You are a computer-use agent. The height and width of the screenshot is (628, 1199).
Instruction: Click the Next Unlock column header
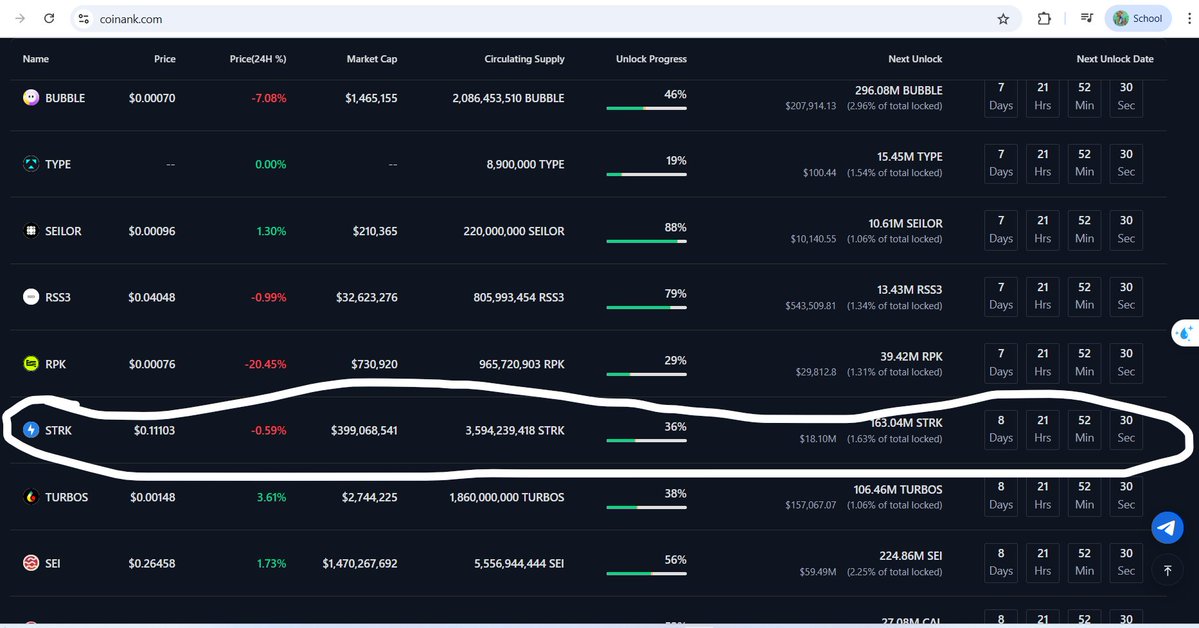(915, 59)
